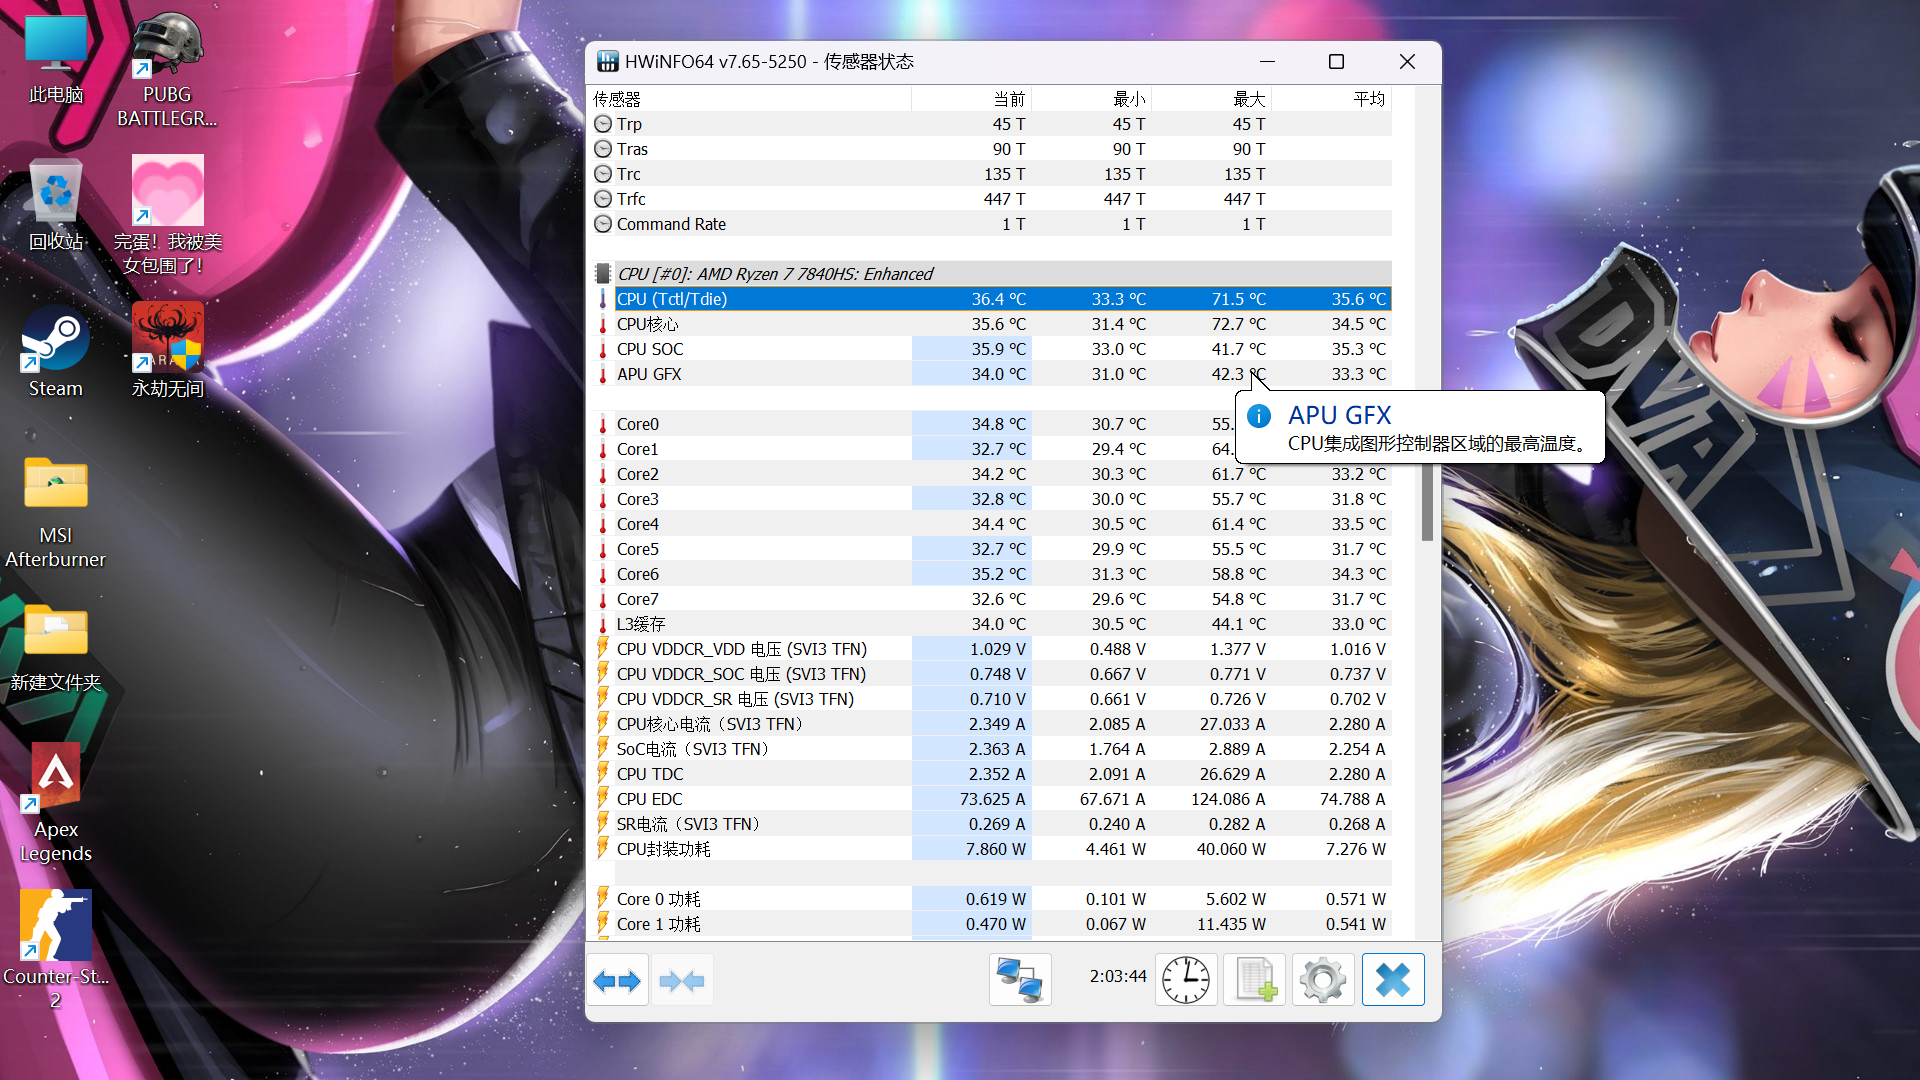Select CPU VDDCR_SOC 电压 row
The height and width of the screenshot is (1080, 1920).
[991, 674]
